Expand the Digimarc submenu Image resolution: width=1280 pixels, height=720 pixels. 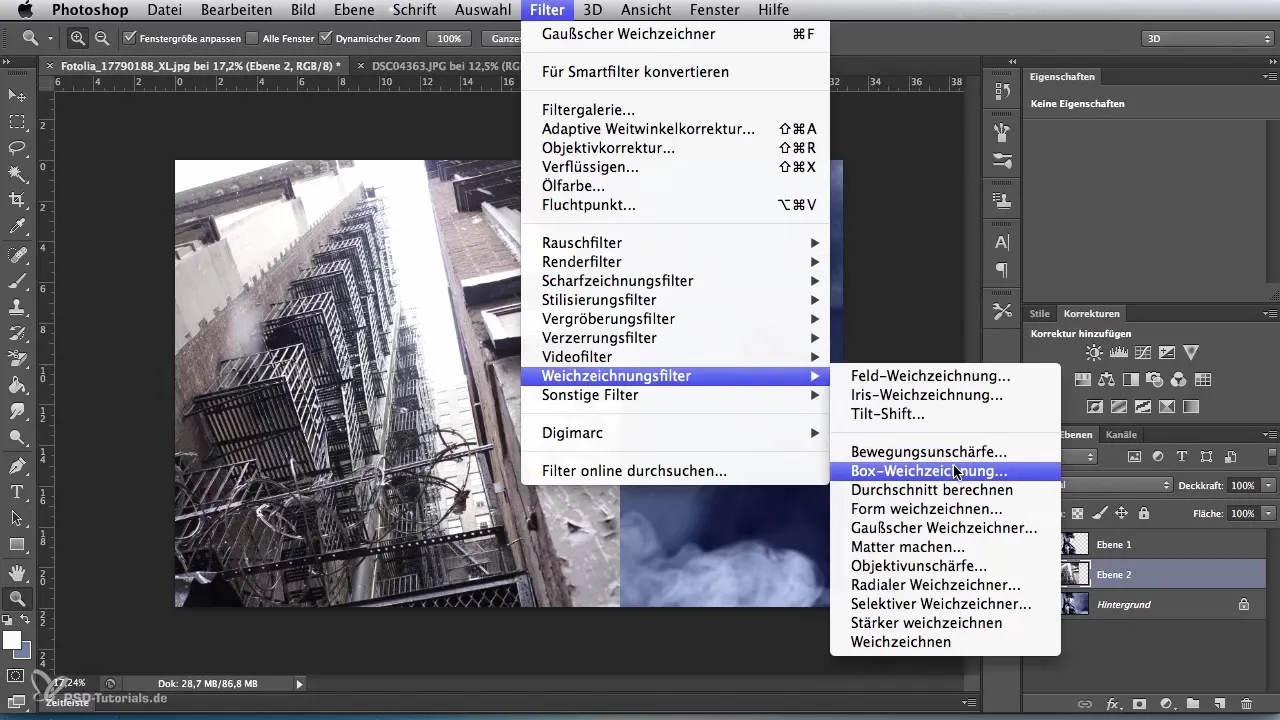675,433
